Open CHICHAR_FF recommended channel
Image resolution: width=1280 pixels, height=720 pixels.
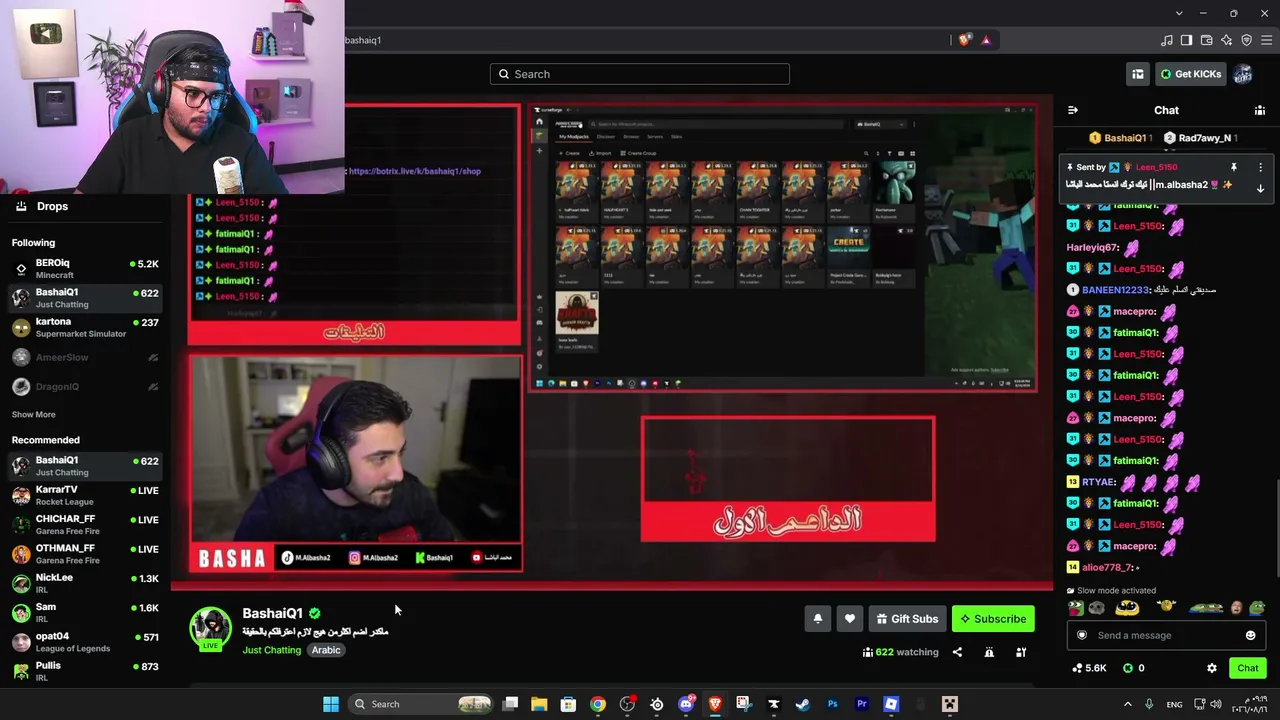pos(85,524)
